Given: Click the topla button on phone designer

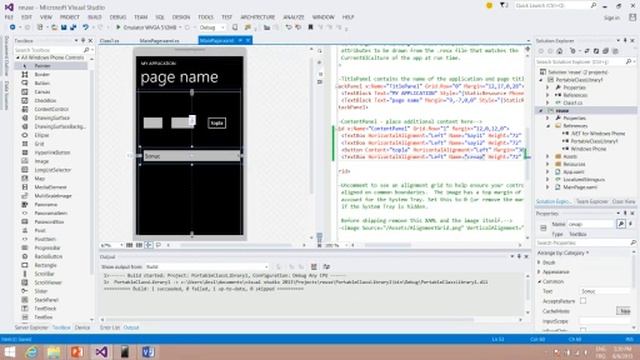Looking at the screenshot, I should [x=217, y=123].
